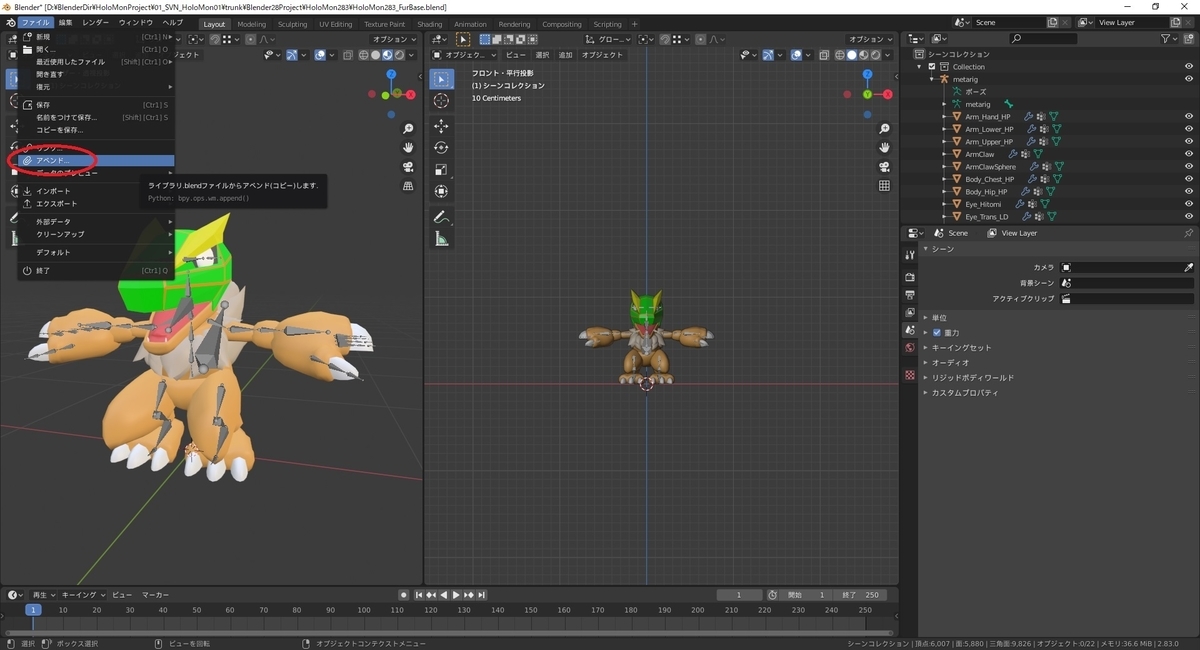1200x650 pixels.
Task: Click the Blender logo menu icon
Action: point(9,22)
